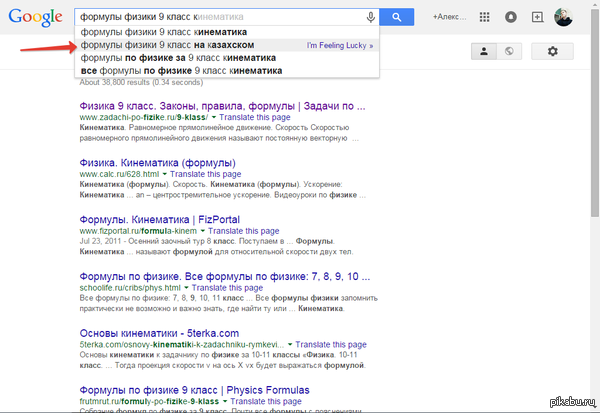Open the 'Формулы. Кинематика | FizPortal' result

tap(160, 220)
